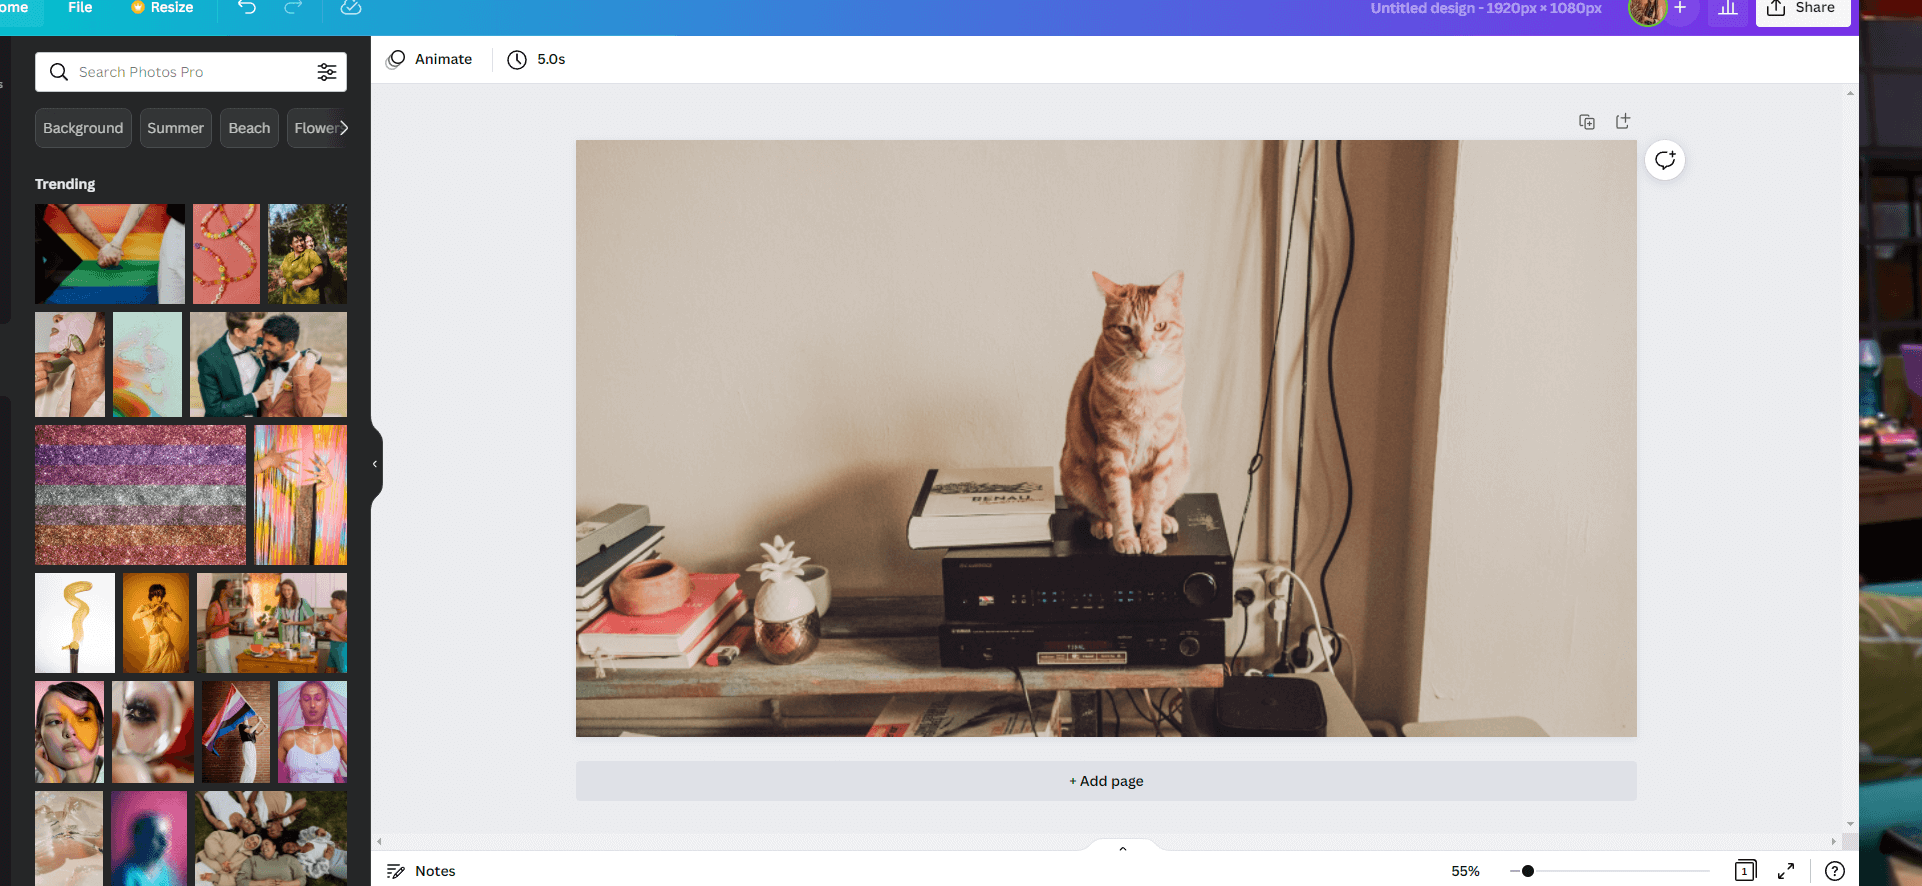Viewport: 1922px width, 886px height.
Task: Expand the page thumbnails chevron
Action: (1123, 848)
